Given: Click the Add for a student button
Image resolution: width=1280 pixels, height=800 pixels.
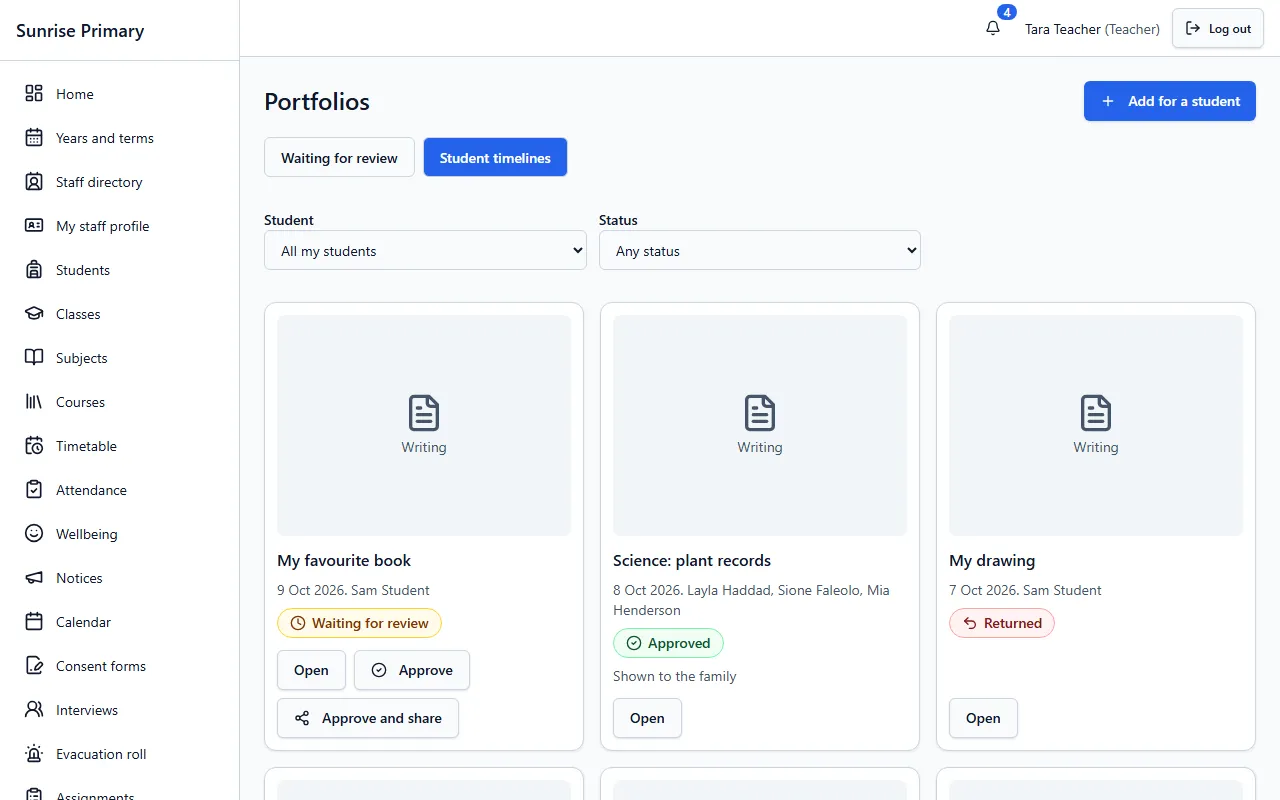Looking at the screenshot, I should (x=1170, y=101).
